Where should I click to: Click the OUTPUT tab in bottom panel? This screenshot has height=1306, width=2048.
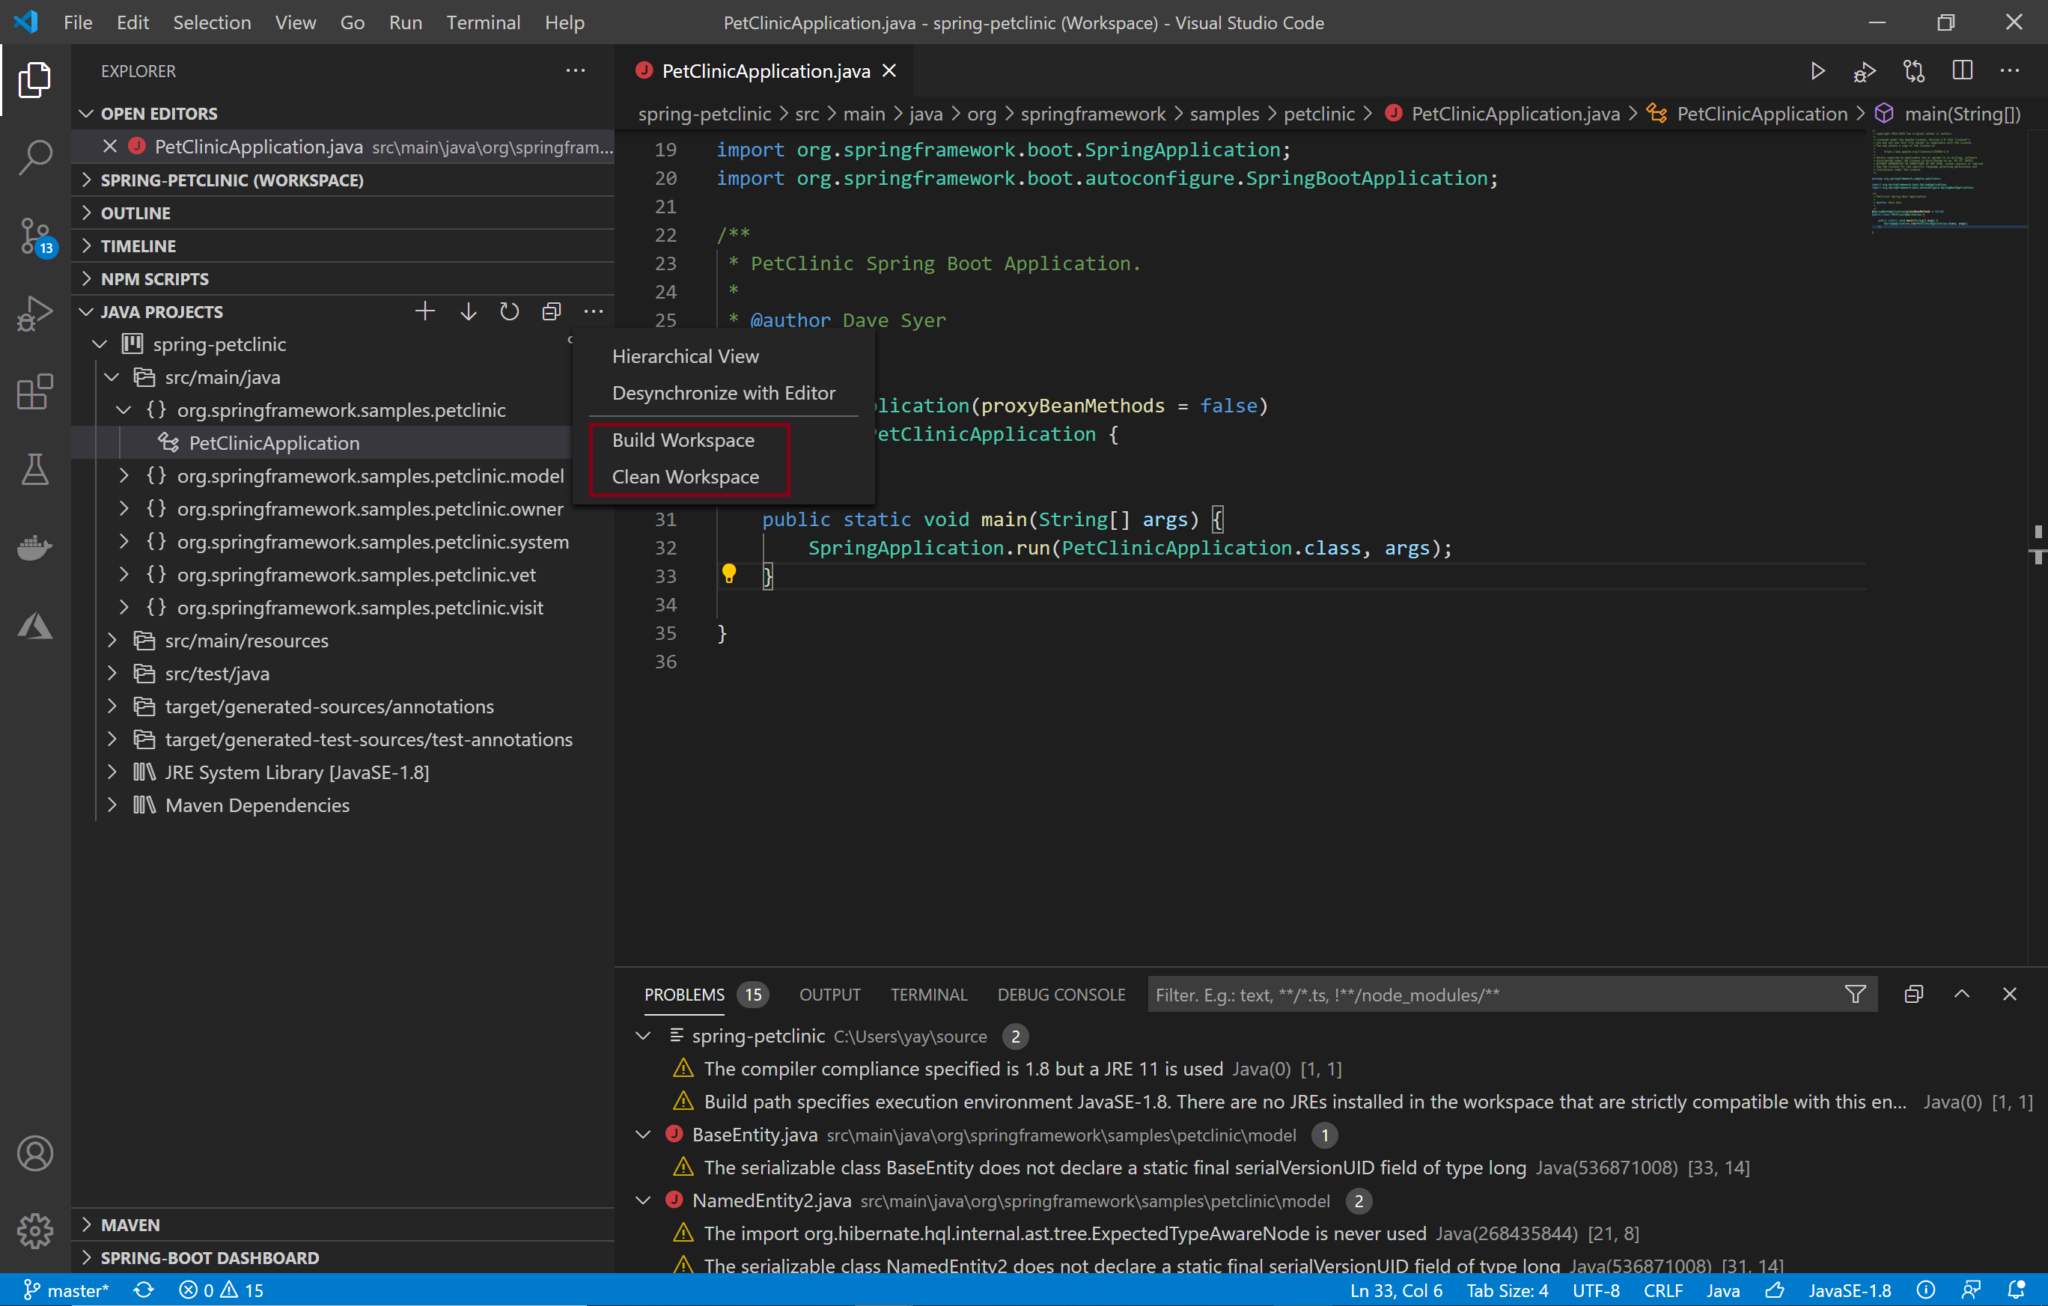tap(828, 994)
